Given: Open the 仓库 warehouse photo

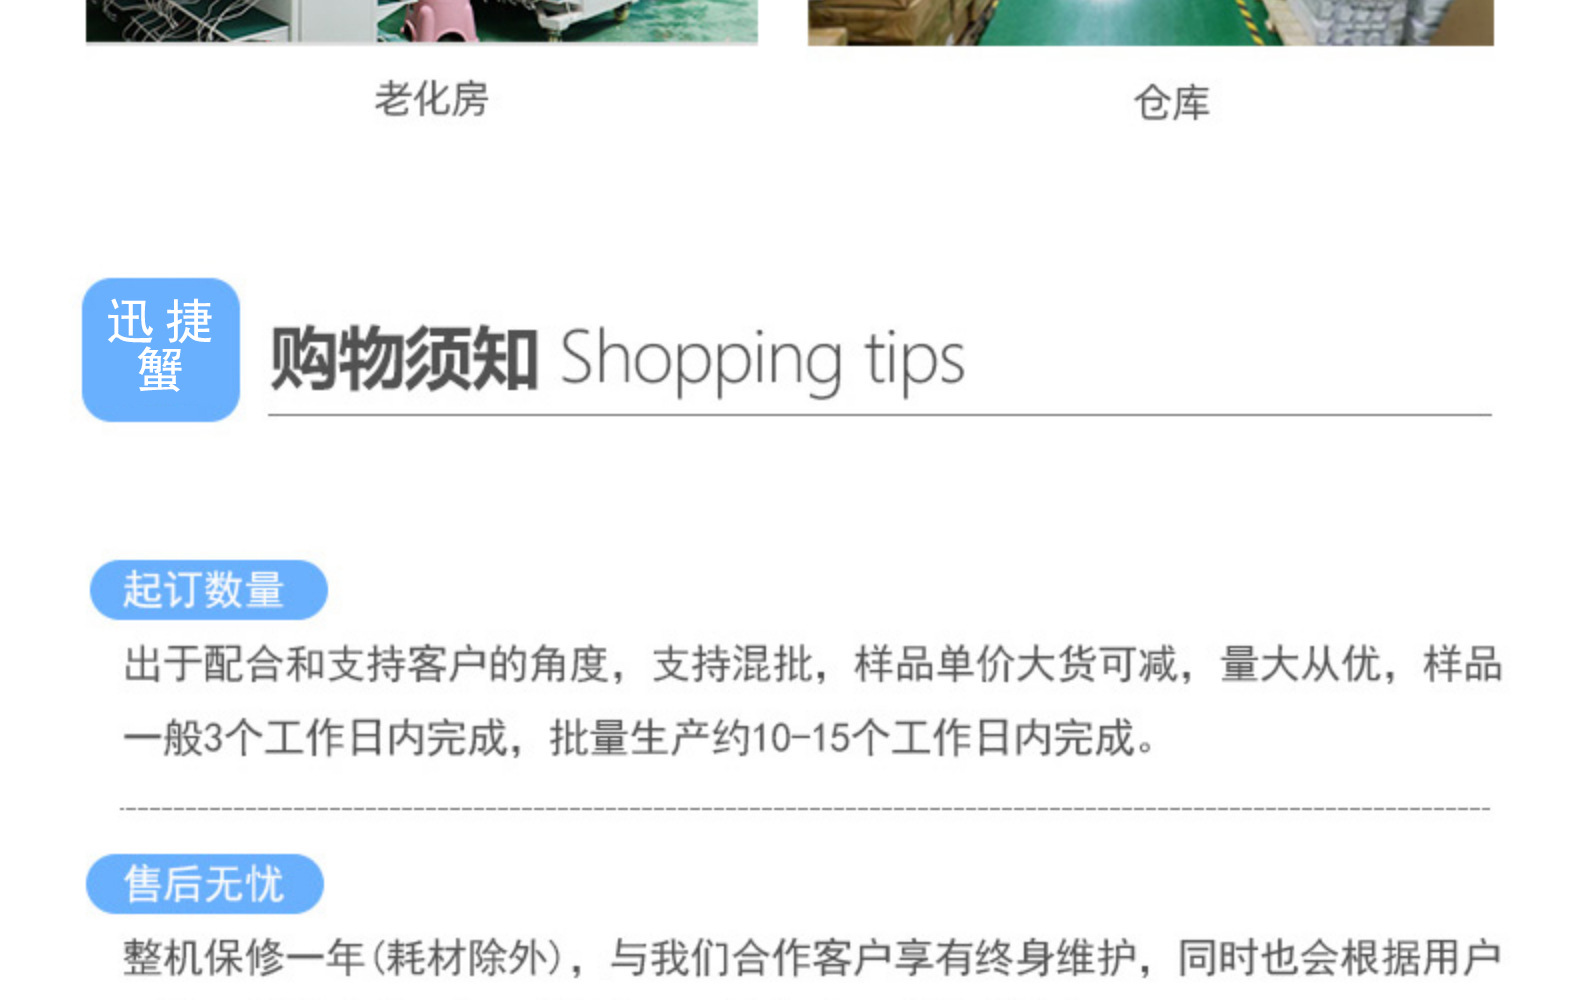Looking at the screenshot, I should (x=1151, y=22).
